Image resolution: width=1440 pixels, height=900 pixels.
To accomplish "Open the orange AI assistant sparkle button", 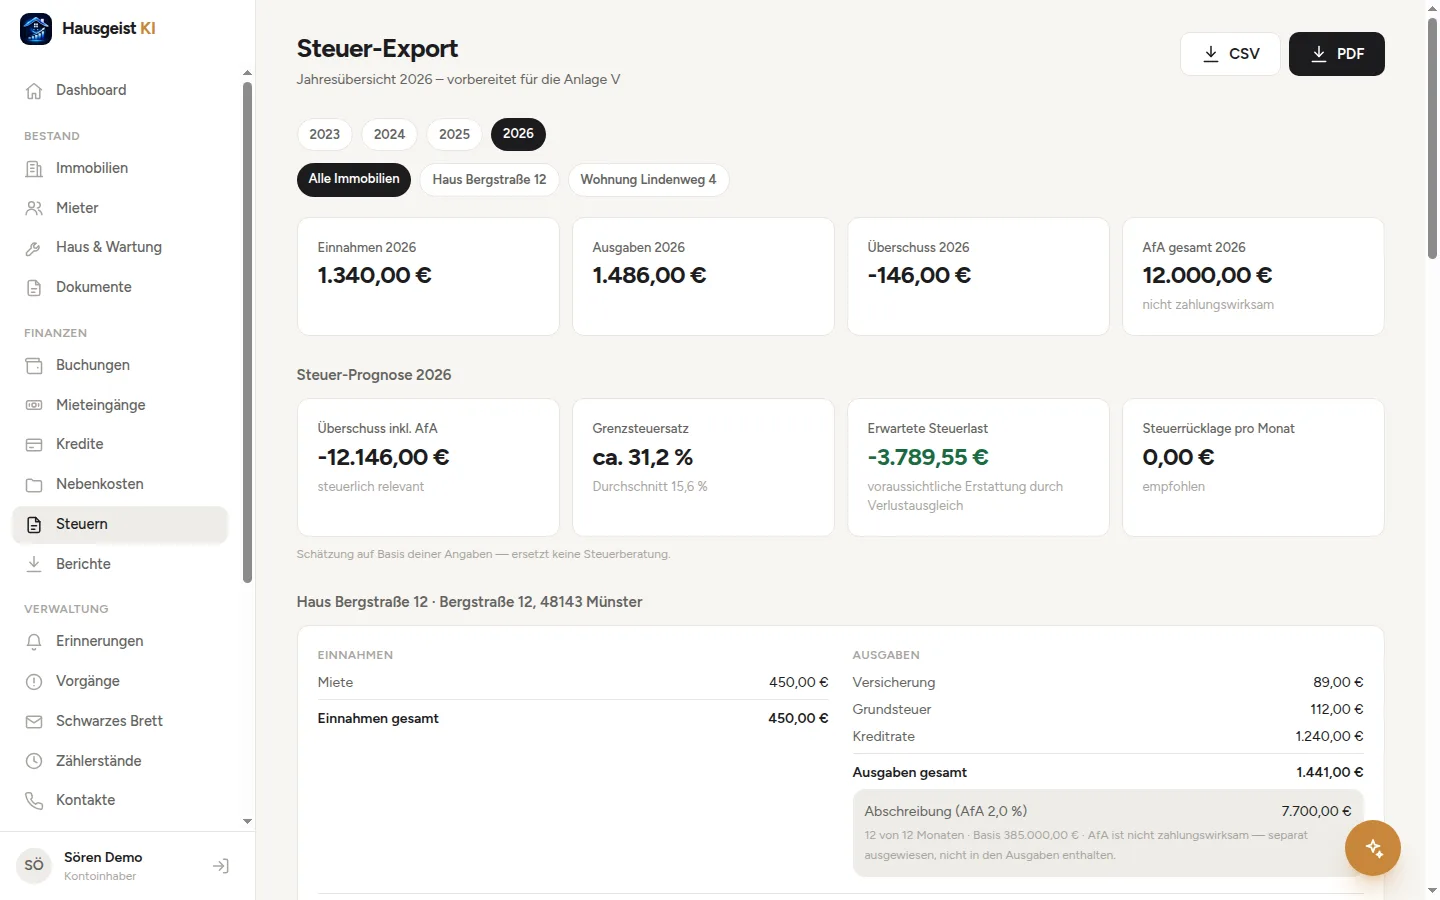I will [x=1373, y=848].
